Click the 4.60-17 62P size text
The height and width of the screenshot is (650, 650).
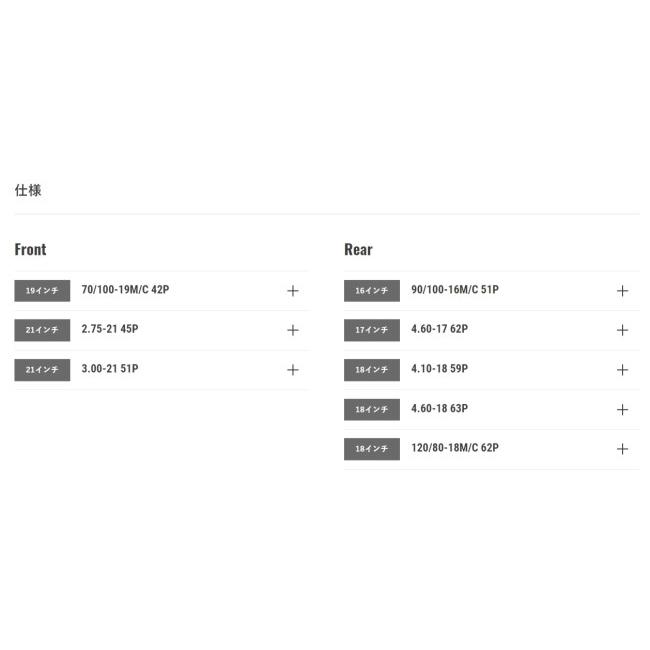pos(439,329)
